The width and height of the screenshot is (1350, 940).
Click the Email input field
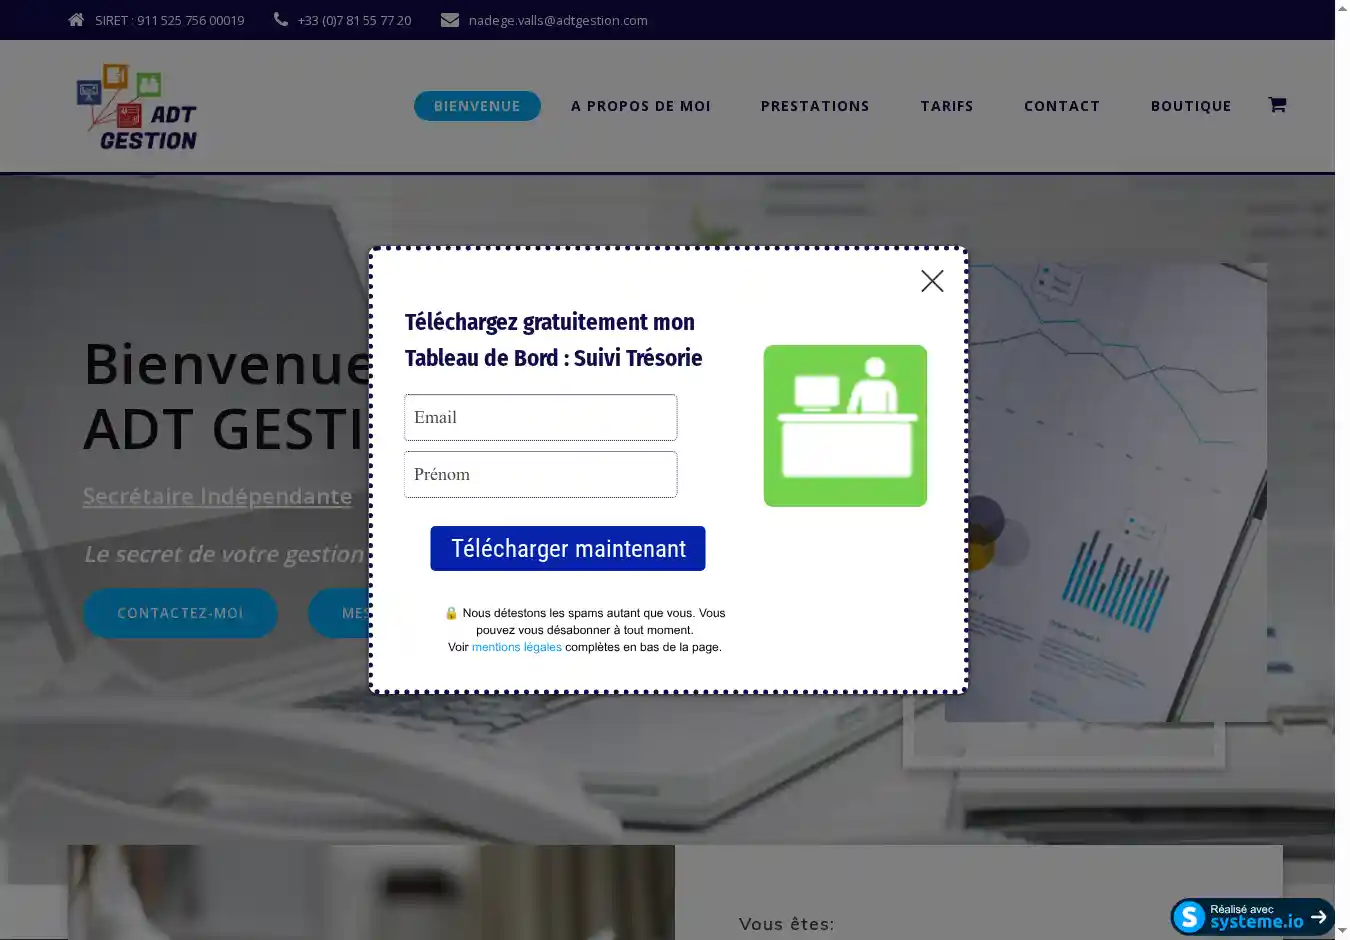click(x=540, y=417)
